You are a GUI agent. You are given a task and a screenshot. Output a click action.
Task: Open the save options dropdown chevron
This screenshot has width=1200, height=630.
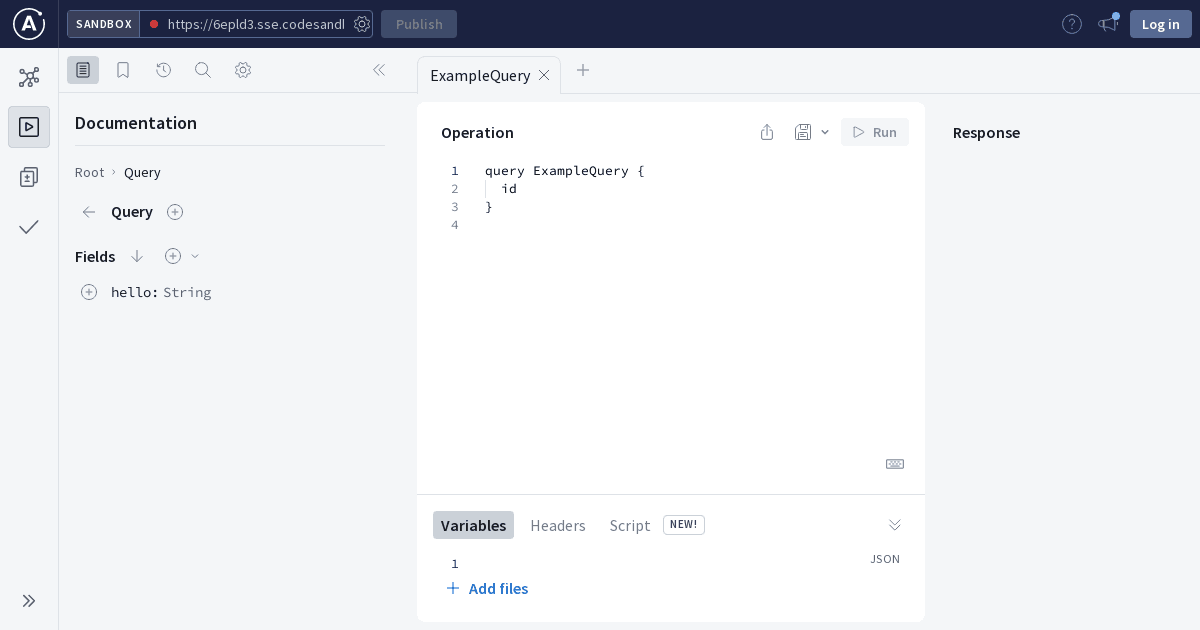point(825,132)
